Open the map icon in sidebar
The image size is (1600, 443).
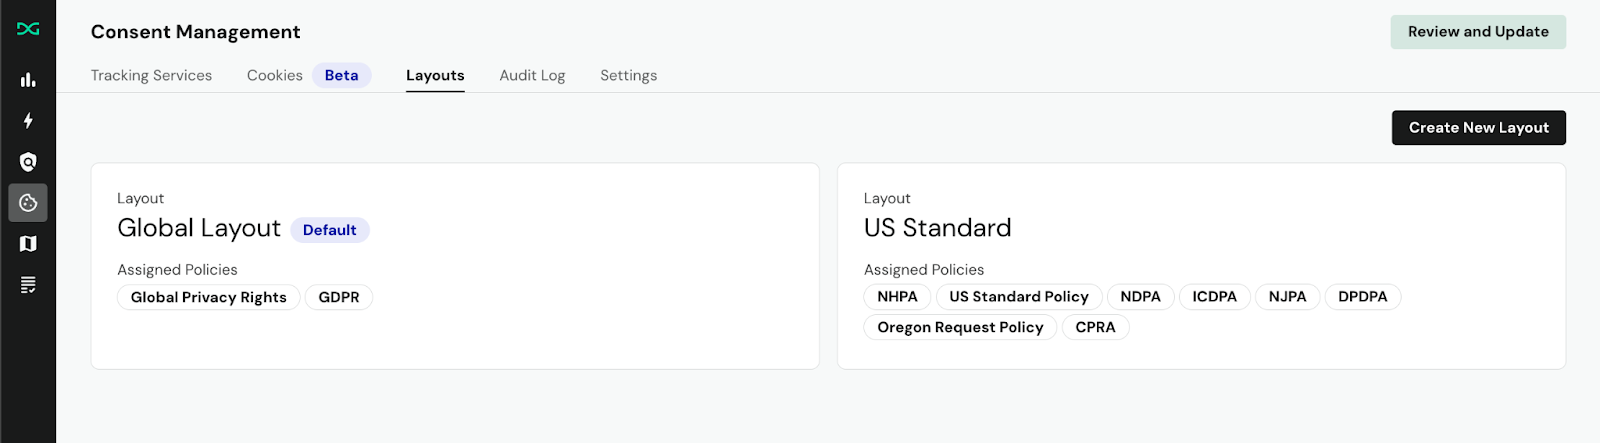[28, 244]
